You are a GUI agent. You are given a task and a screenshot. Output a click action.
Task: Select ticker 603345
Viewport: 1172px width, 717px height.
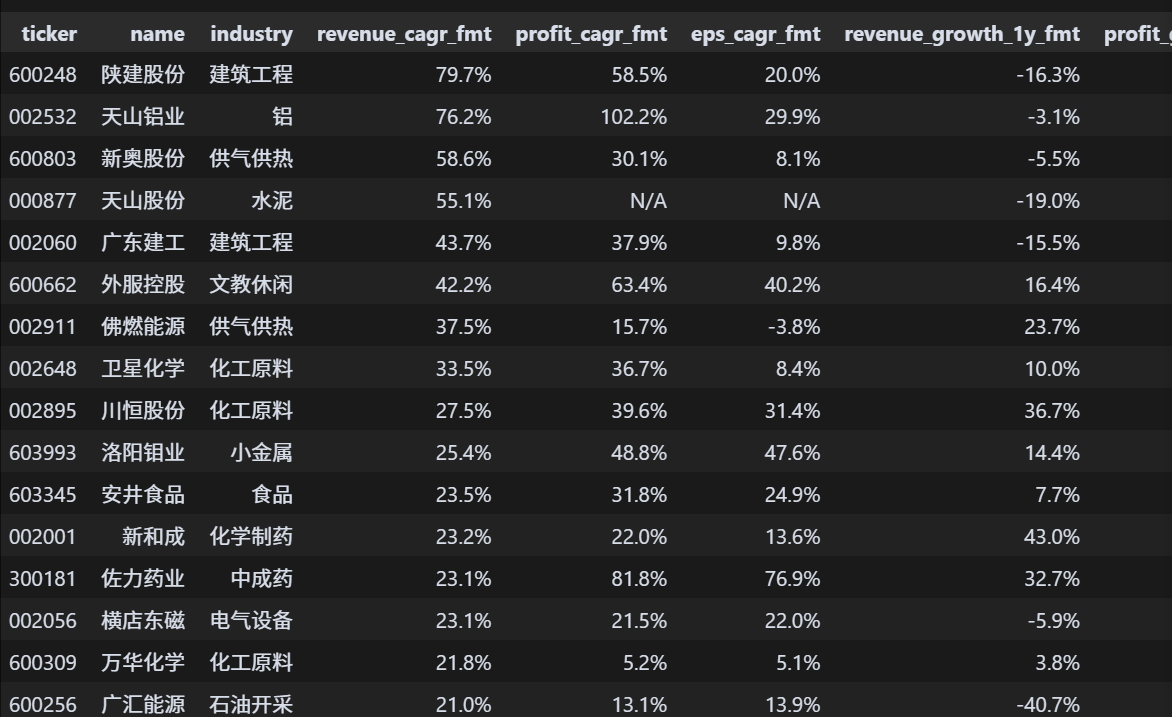pos(43,494)
